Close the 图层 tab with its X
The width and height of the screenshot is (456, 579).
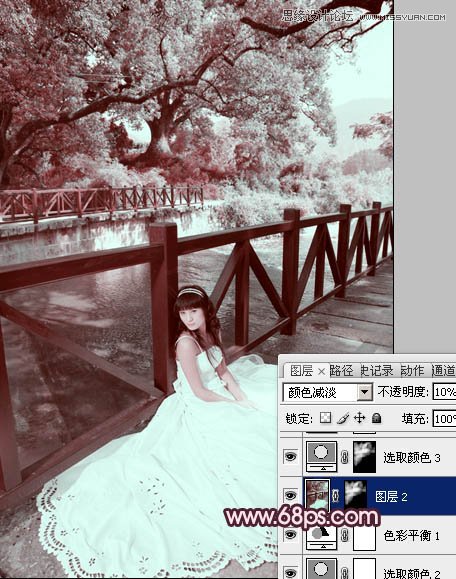321,371
